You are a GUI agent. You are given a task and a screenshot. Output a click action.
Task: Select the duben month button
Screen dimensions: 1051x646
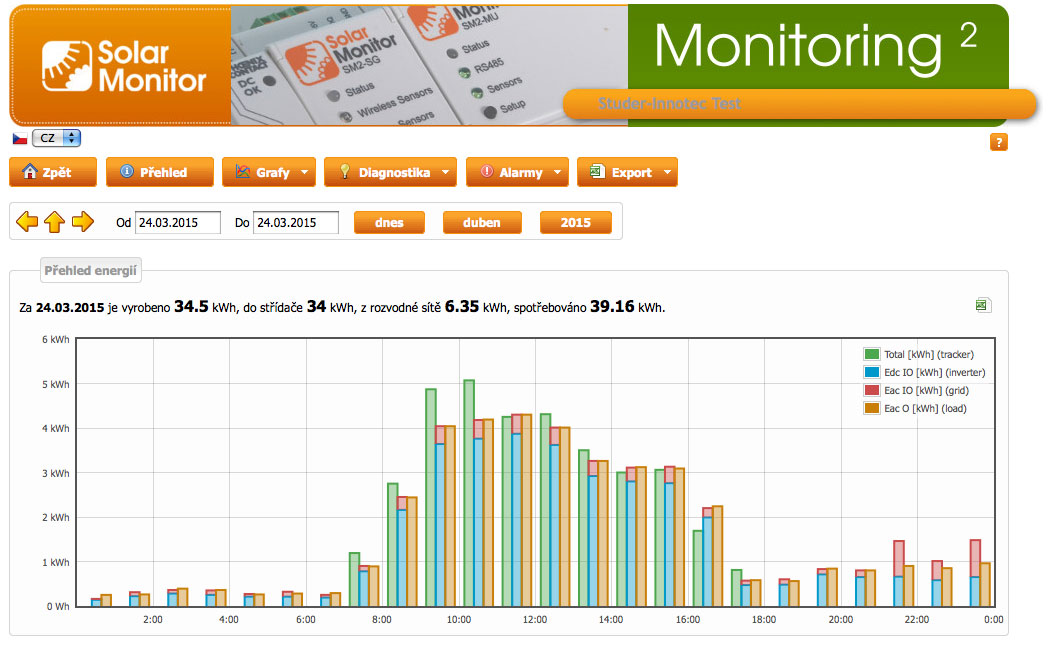(482, 222)
